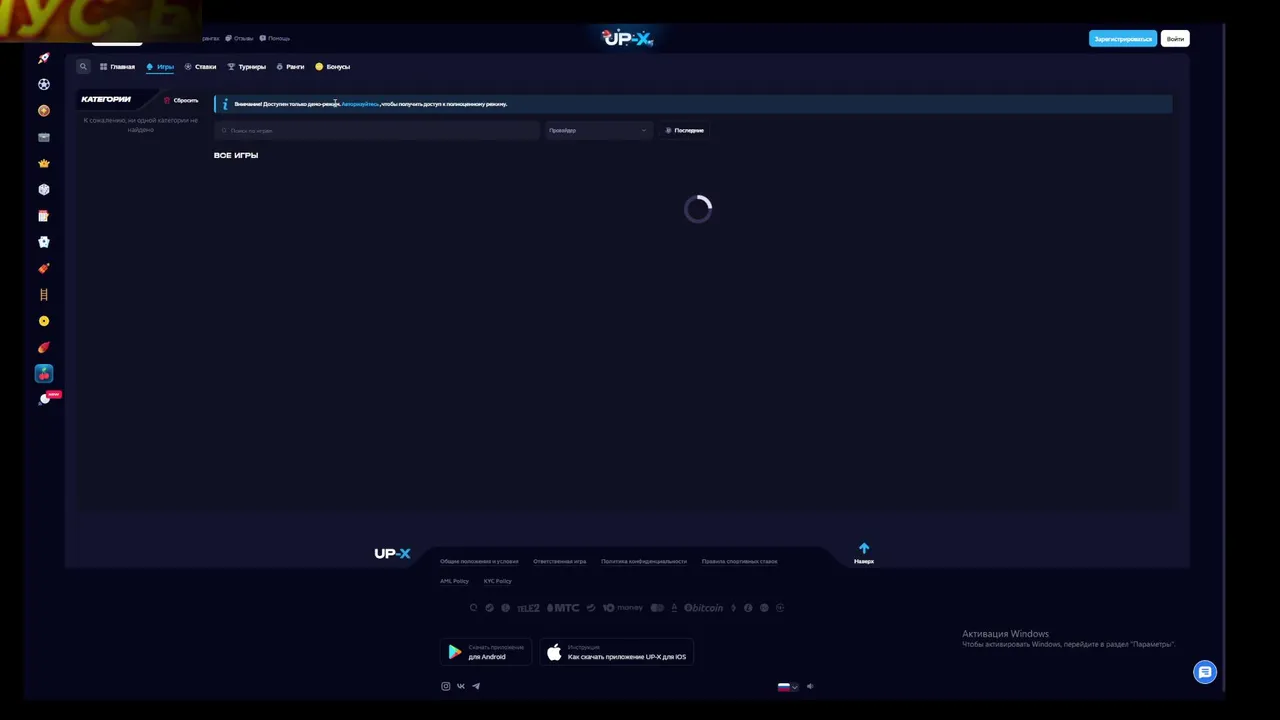Screen dimensions: 1280x720
Task: Open the dynamite game in the sidebar
Action: pos(44,268)
